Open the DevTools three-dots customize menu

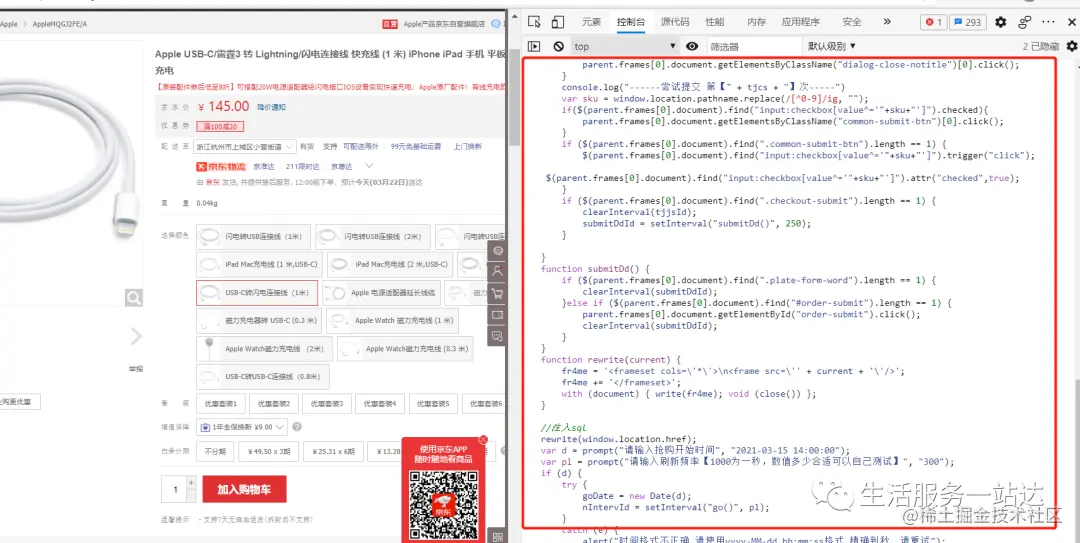(x=1049, y=22)
